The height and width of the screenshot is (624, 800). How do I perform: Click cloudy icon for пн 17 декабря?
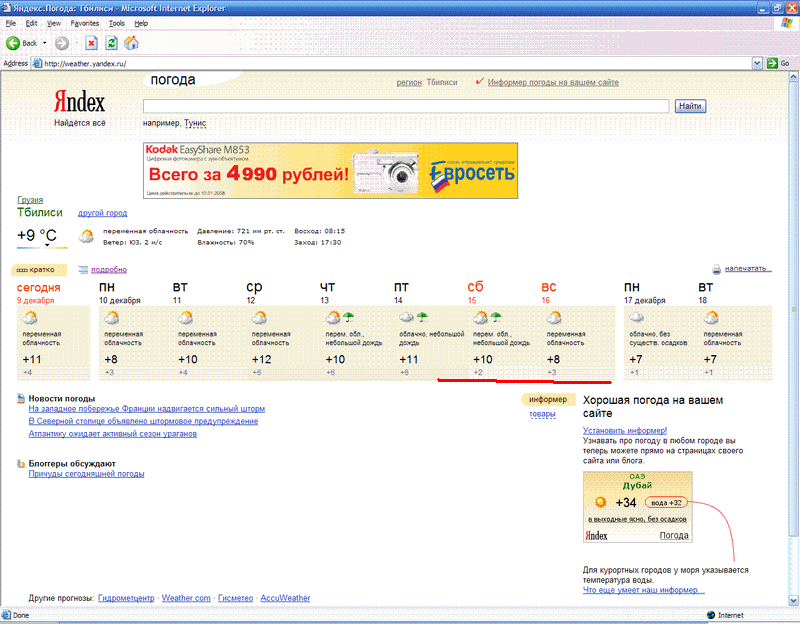click(x=636, y=317)
